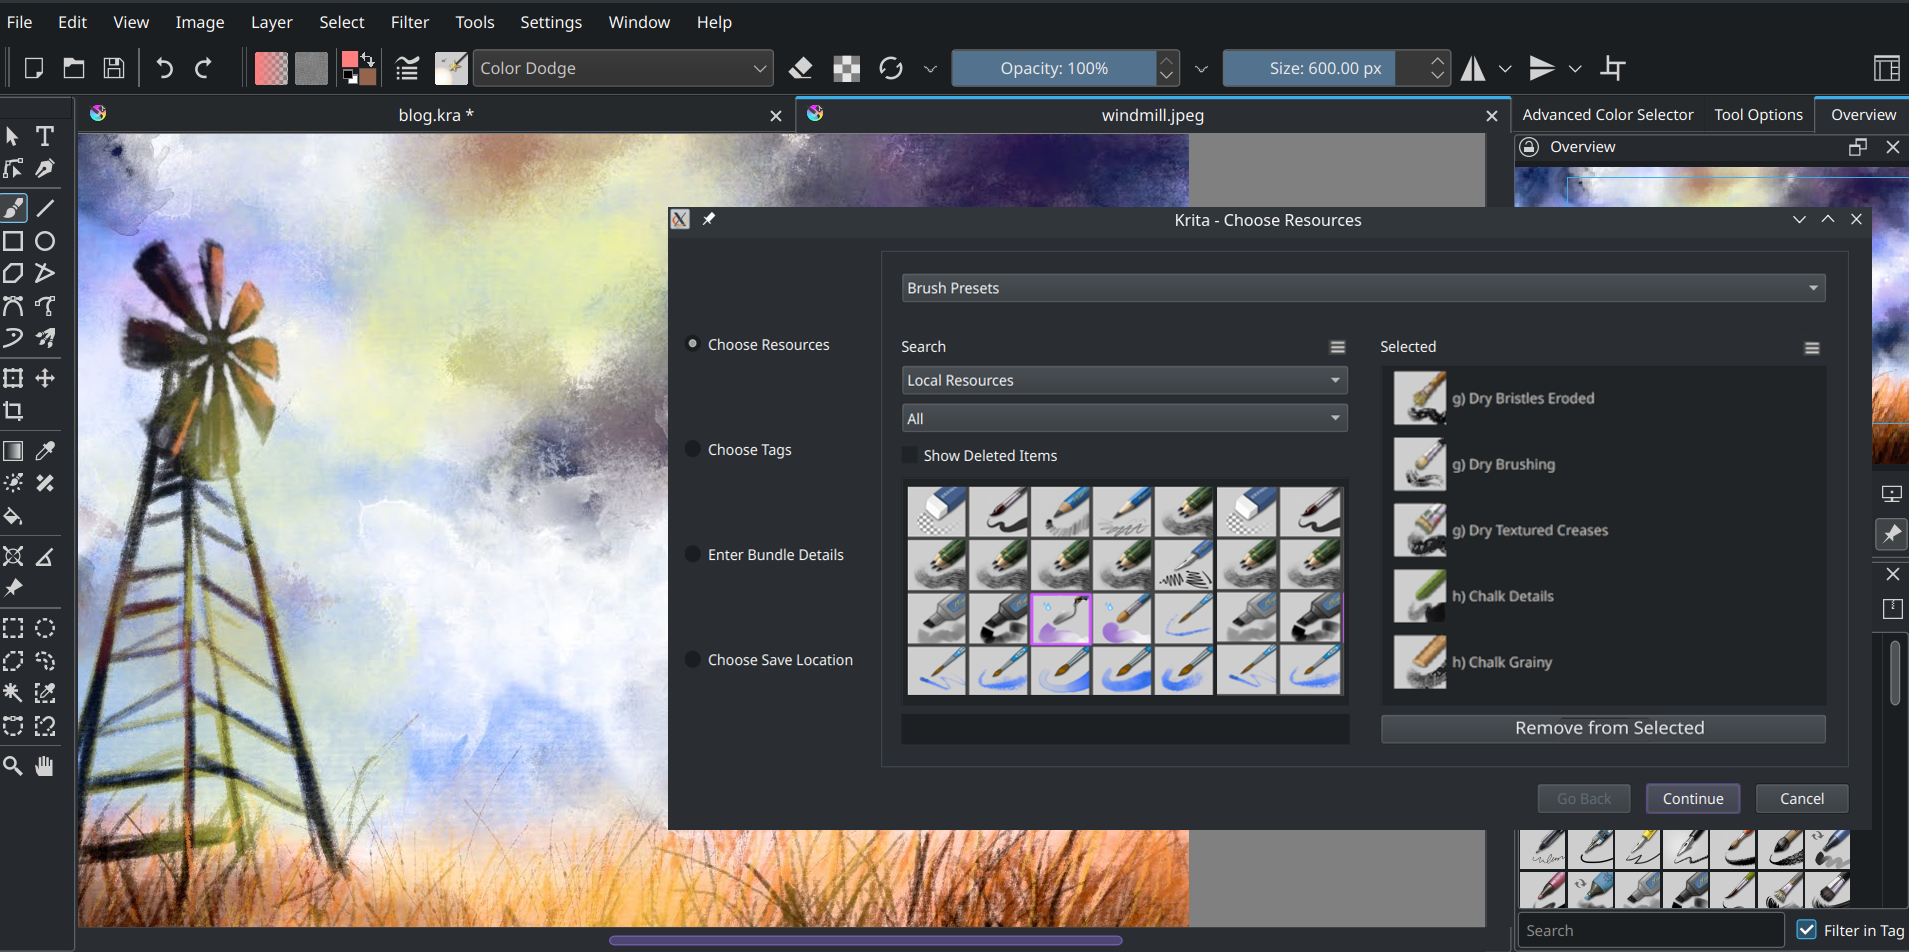The height and width of the screenshot is (952, 1909).
Task: Select the Transform tool
Action: click(13, 378)
